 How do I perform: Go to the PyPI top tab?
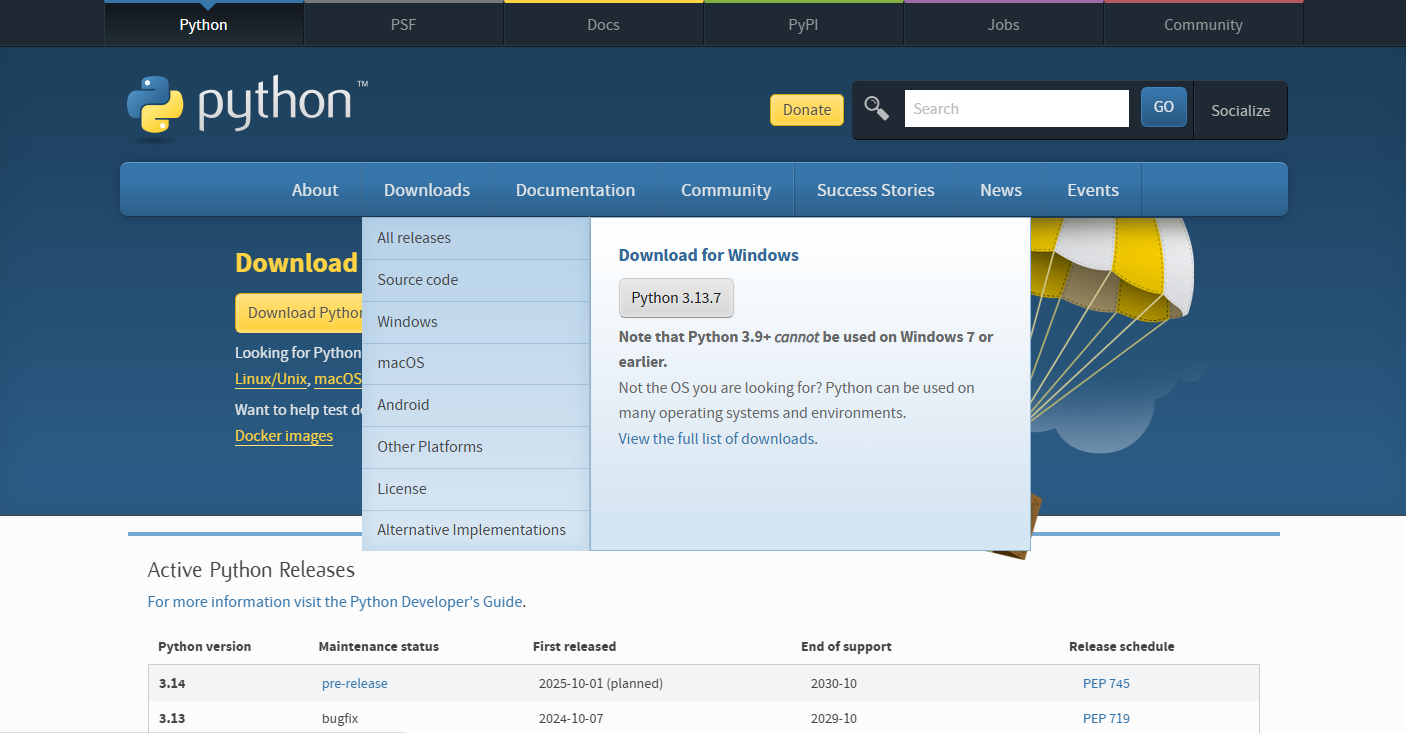tap(803, 25)
